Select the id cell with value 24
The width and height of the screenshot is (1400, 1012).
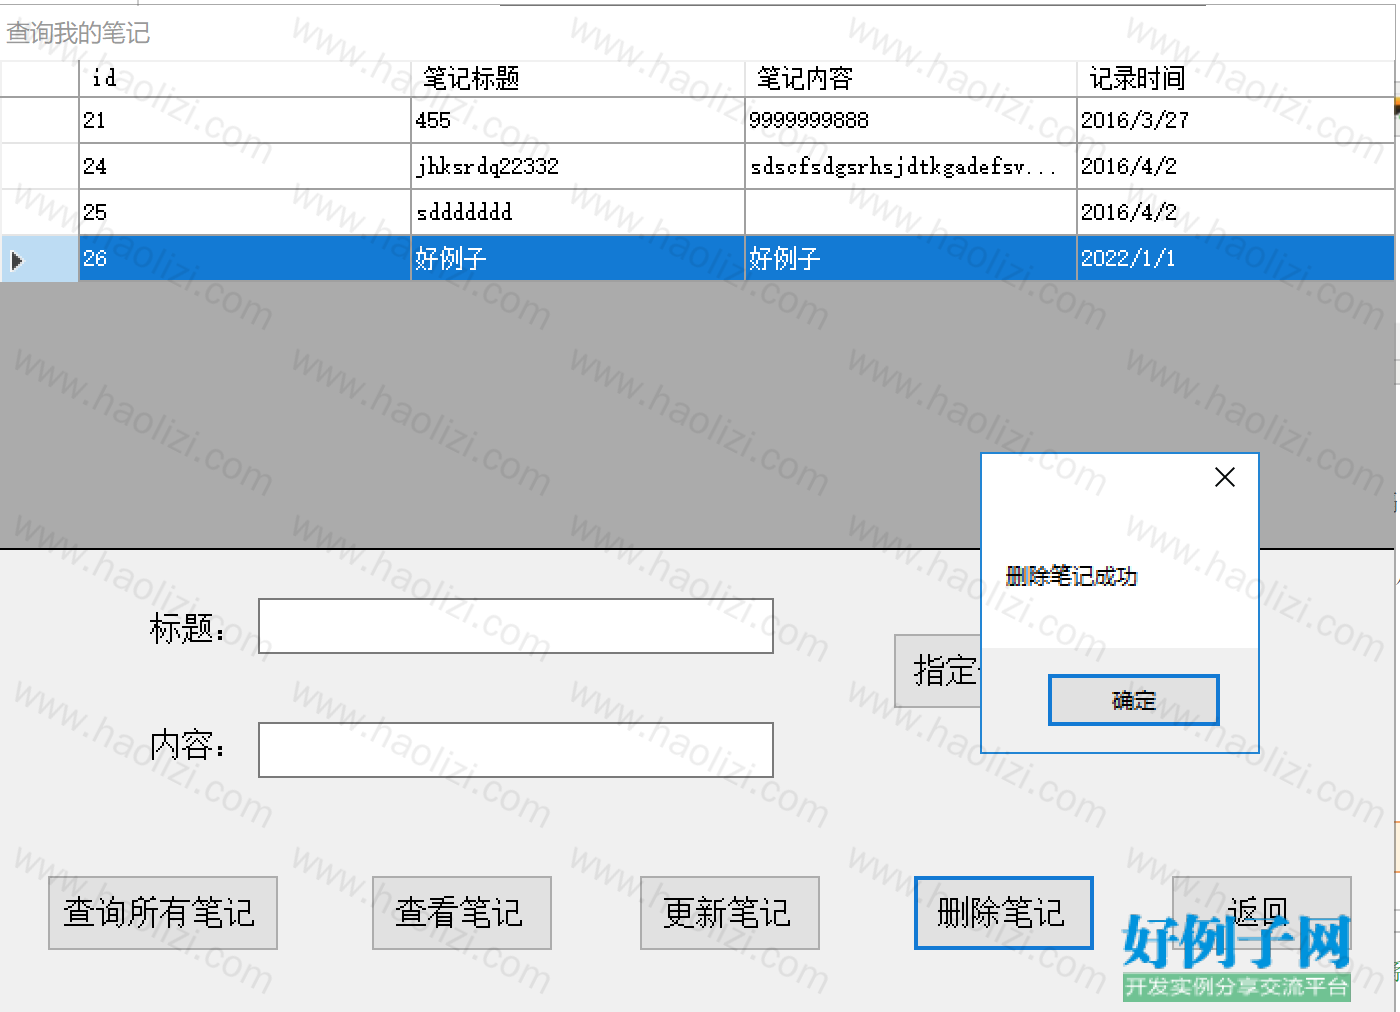pos(245,166)
